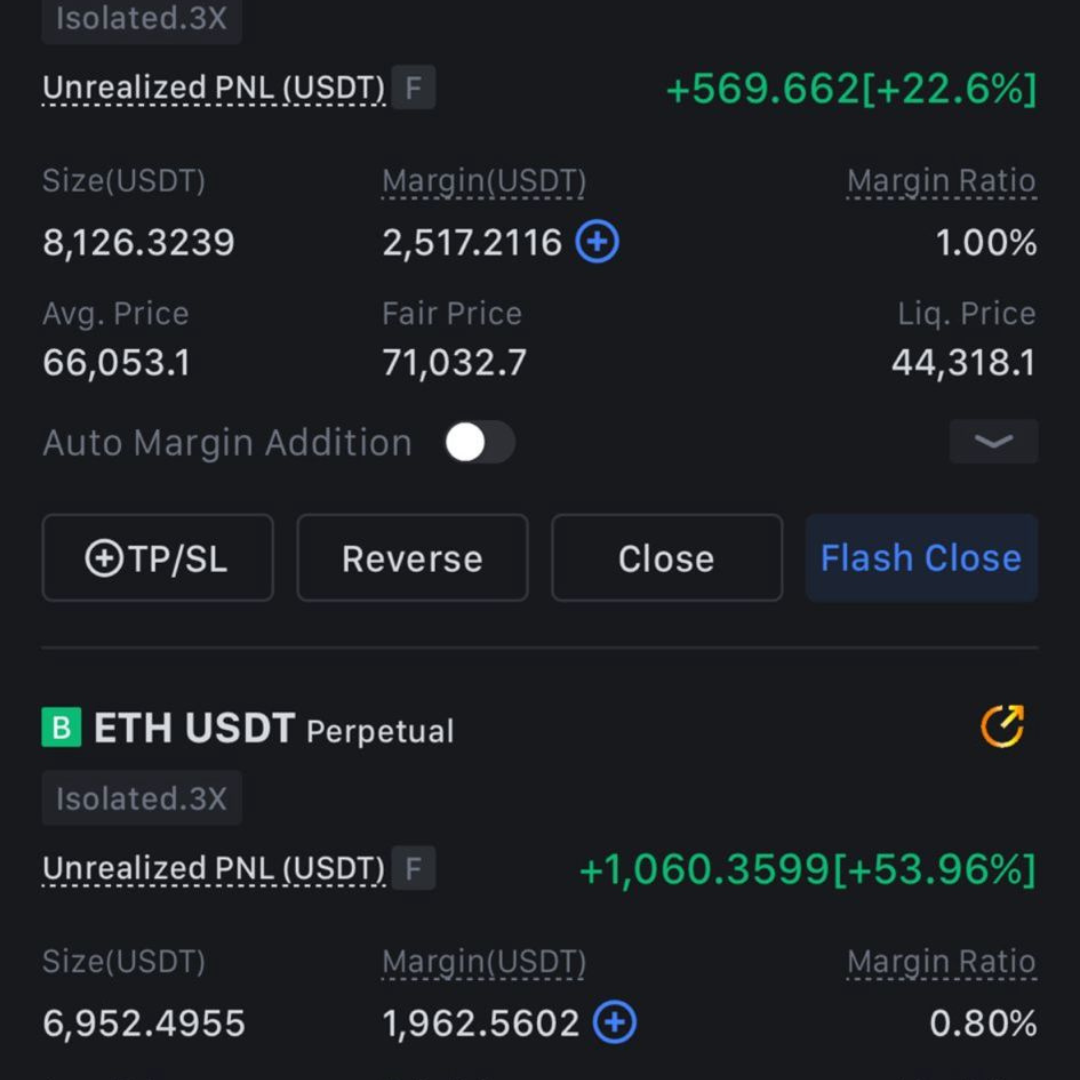Screen dimensions: 1080x1080
Task: Tap ETH position's Unrealized PNL (USDT) label
Action: 213,868
